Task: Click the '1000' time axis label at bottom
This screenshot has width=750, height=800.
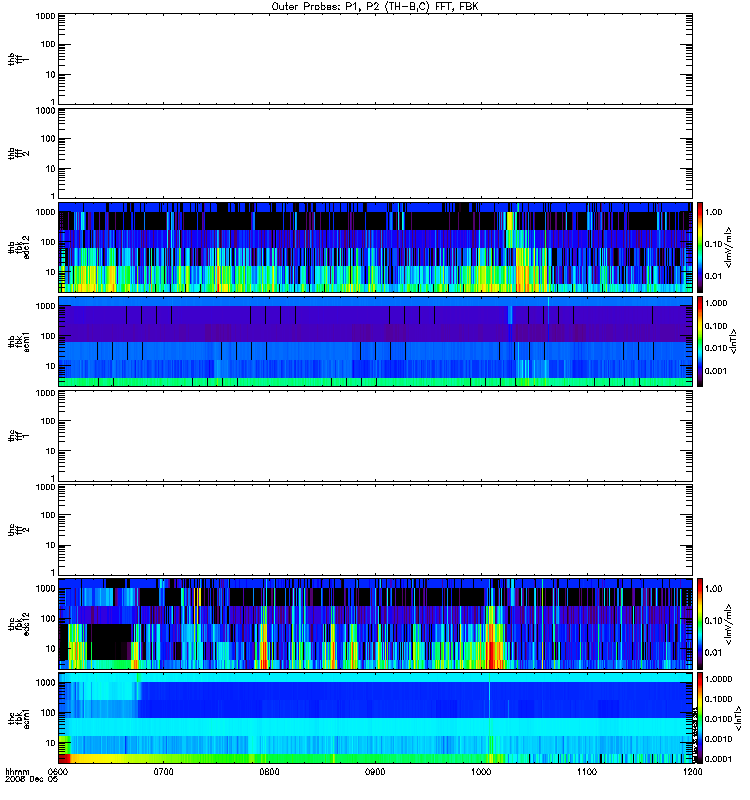Action: (481, 771)
